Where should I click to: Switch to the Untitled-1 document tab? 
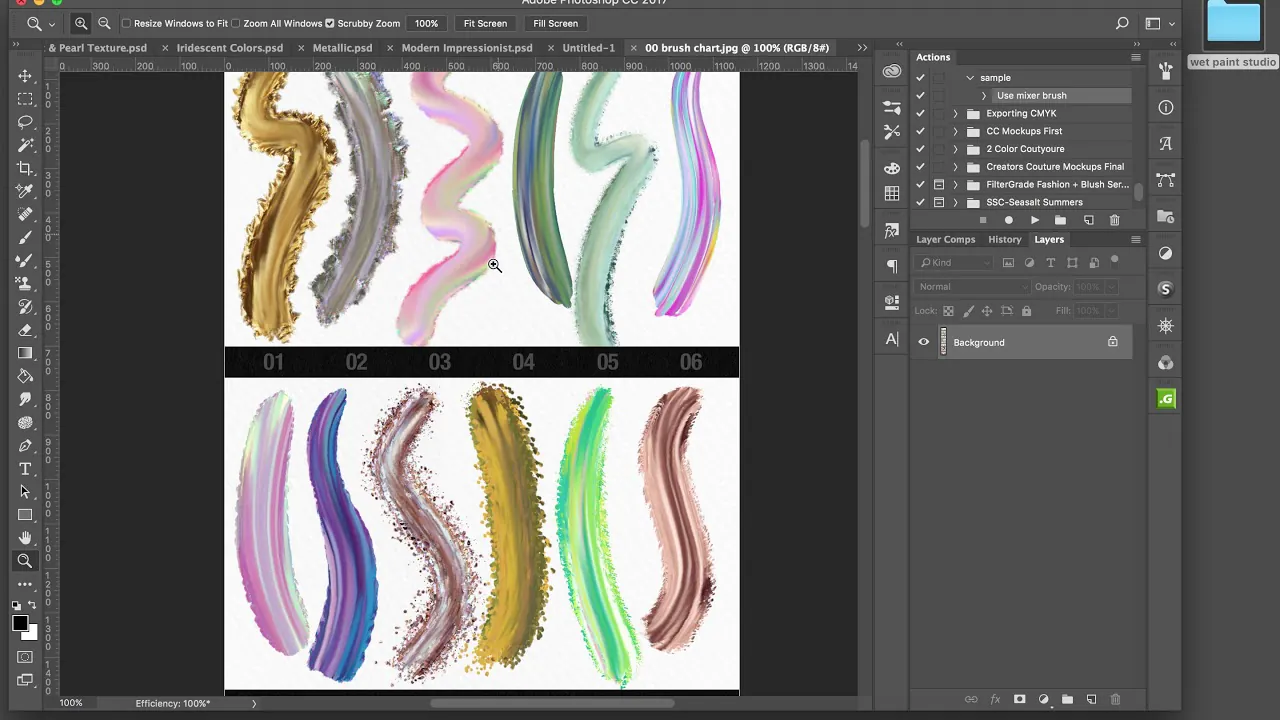coord(588,47)
